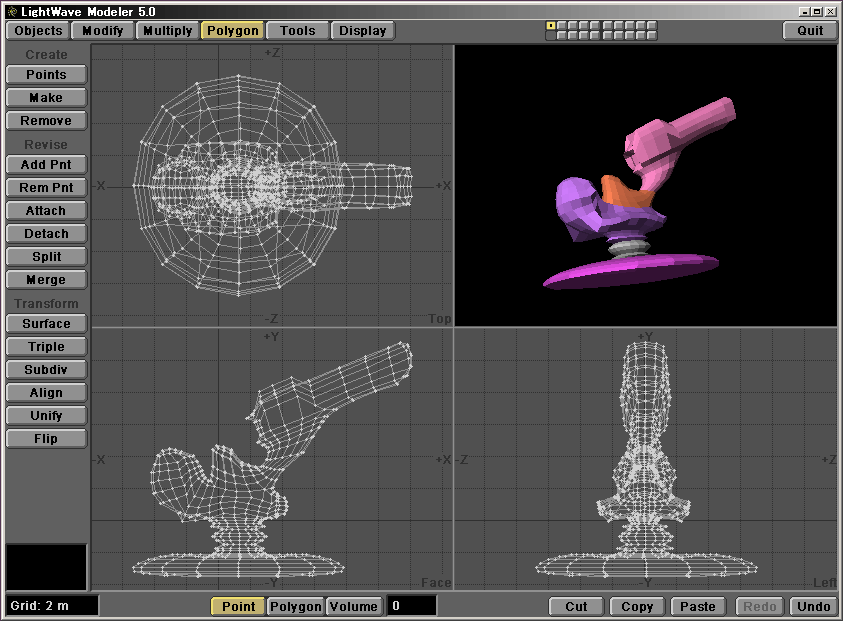Click the selection count field

(x=412, y=606)
